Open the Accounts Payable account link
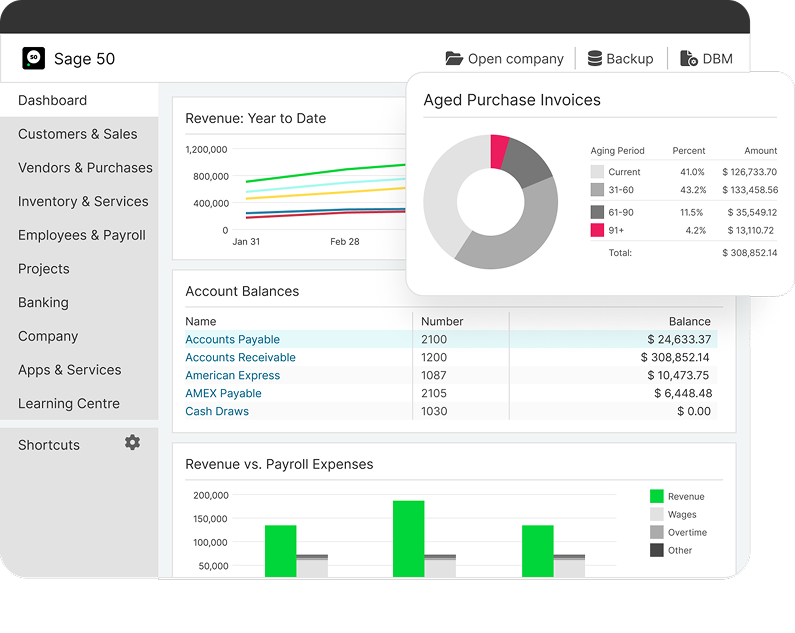 [232, 339]
